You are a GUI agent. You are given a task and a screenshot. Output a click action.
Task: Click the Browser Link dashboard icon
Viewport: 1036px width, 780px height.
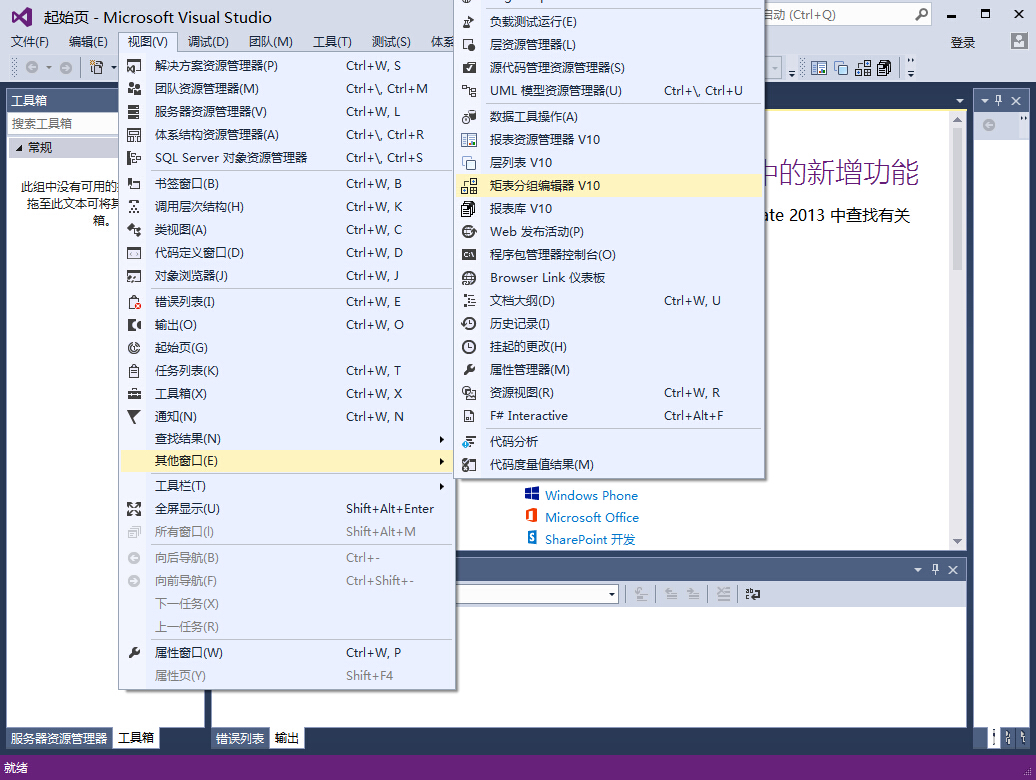(469, 278)
